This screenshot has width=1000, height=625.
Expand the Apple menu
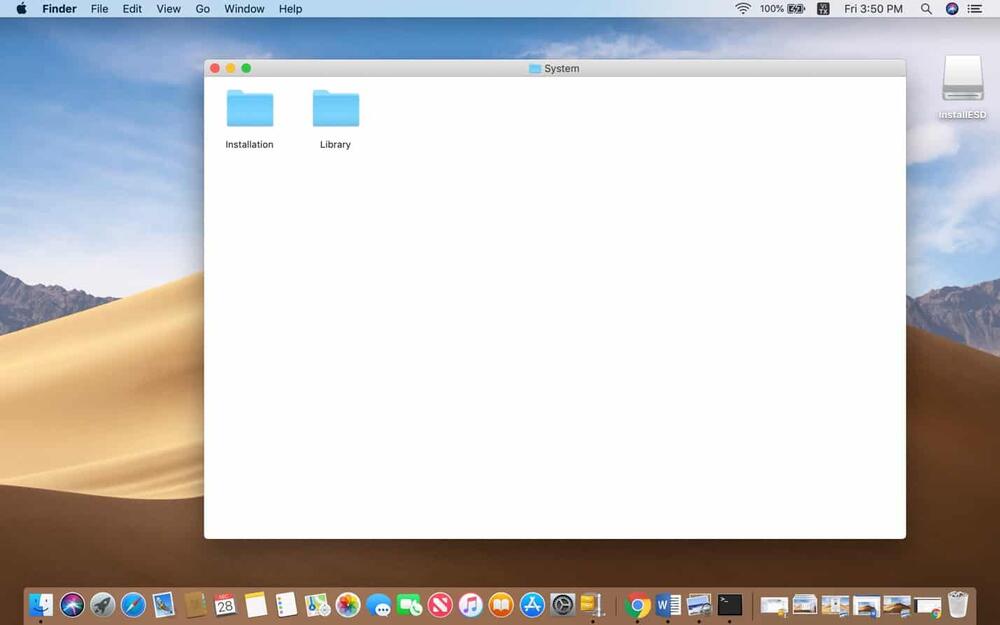pyautogui.click(x=21, y=9)
